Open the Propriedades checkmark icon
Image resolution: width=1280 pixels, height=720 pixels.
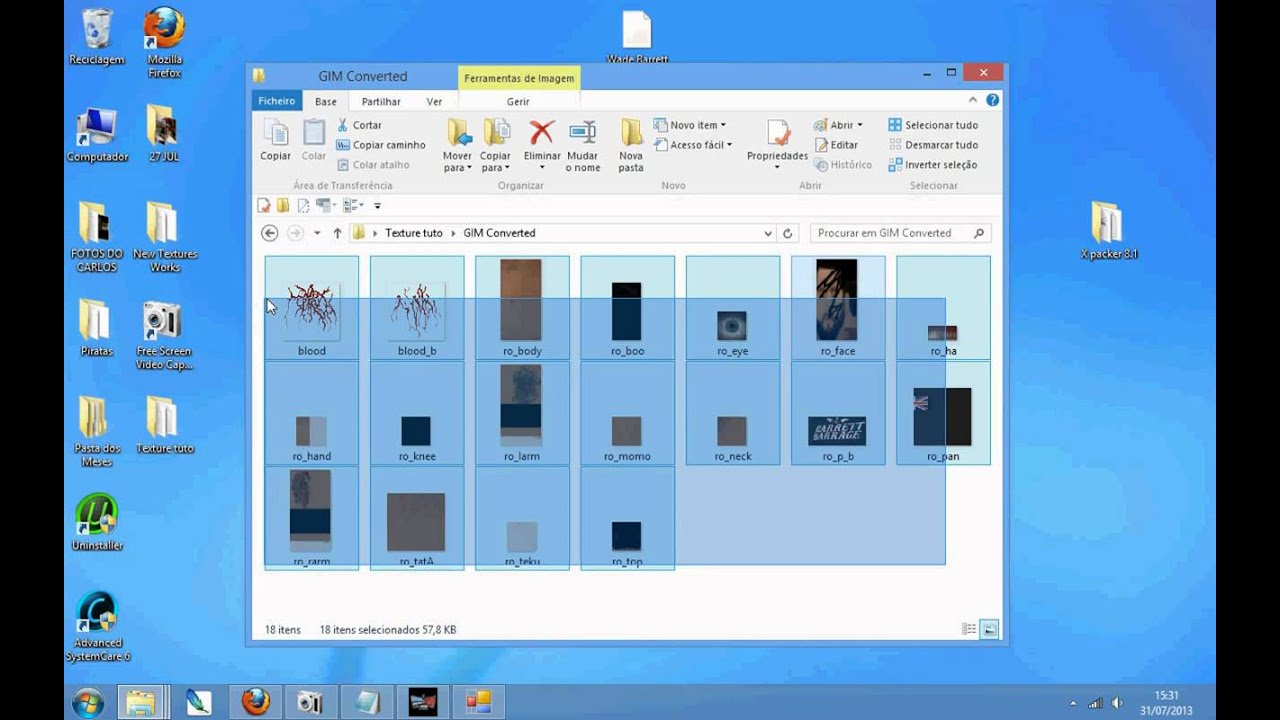pyautogui.click(x=777, y=132)
